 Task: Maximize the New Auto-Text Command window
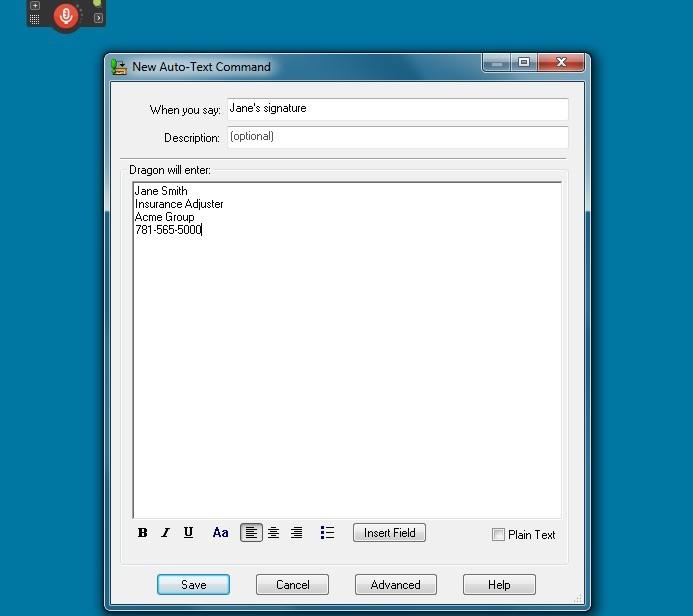tap(524, 62)
